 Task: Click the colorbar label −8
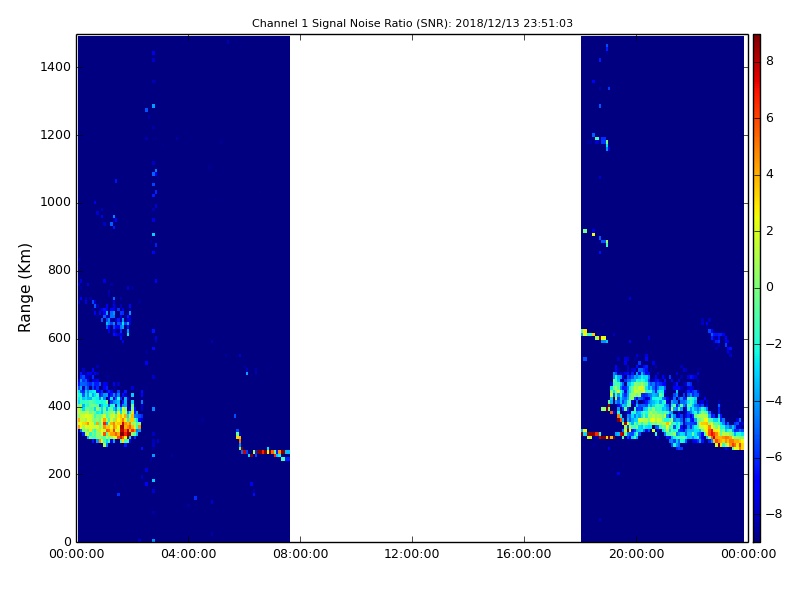point(773,514)
